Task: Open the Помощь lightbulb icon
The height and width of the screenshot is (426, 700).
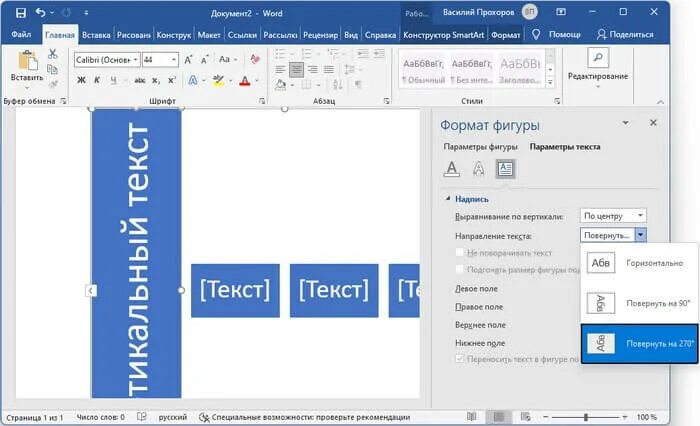Action: pos(536,34)
